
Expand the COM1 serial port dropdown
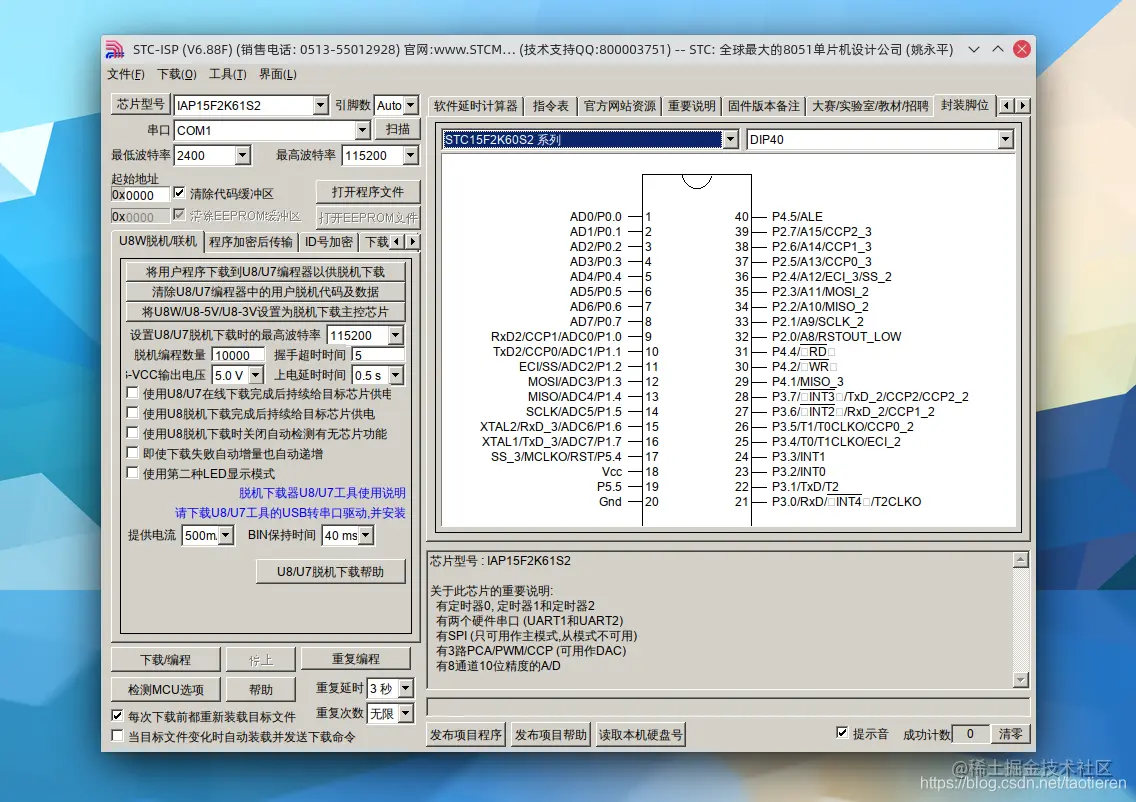363,130
